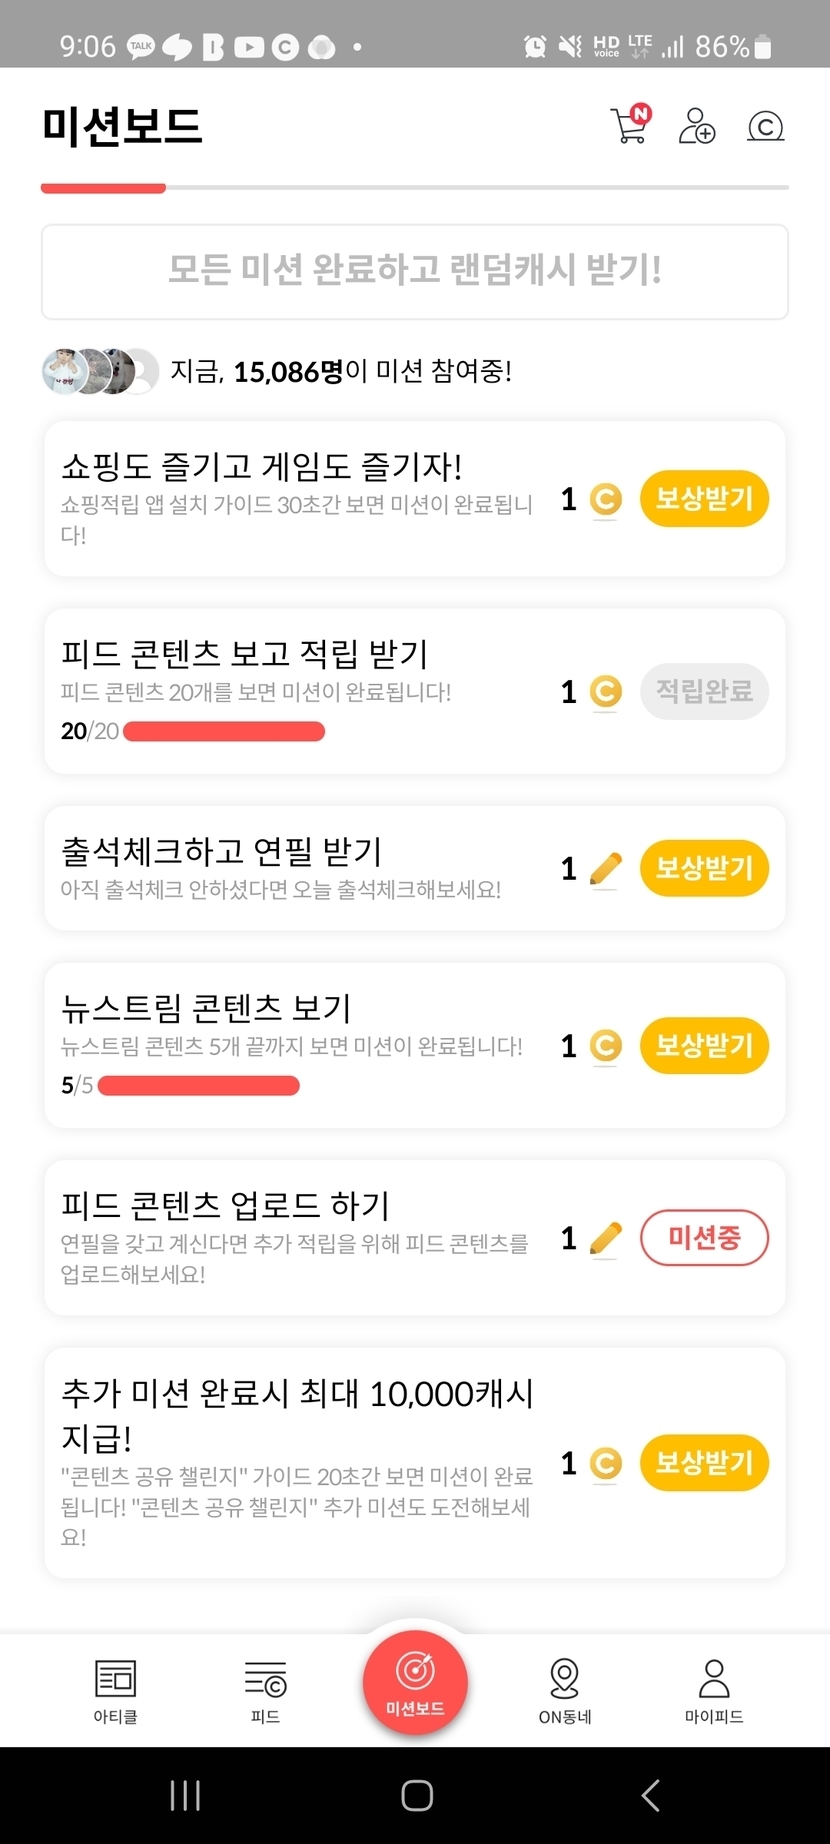Tap the add friend icon
830x1844 pixels.
click(696, 126)
